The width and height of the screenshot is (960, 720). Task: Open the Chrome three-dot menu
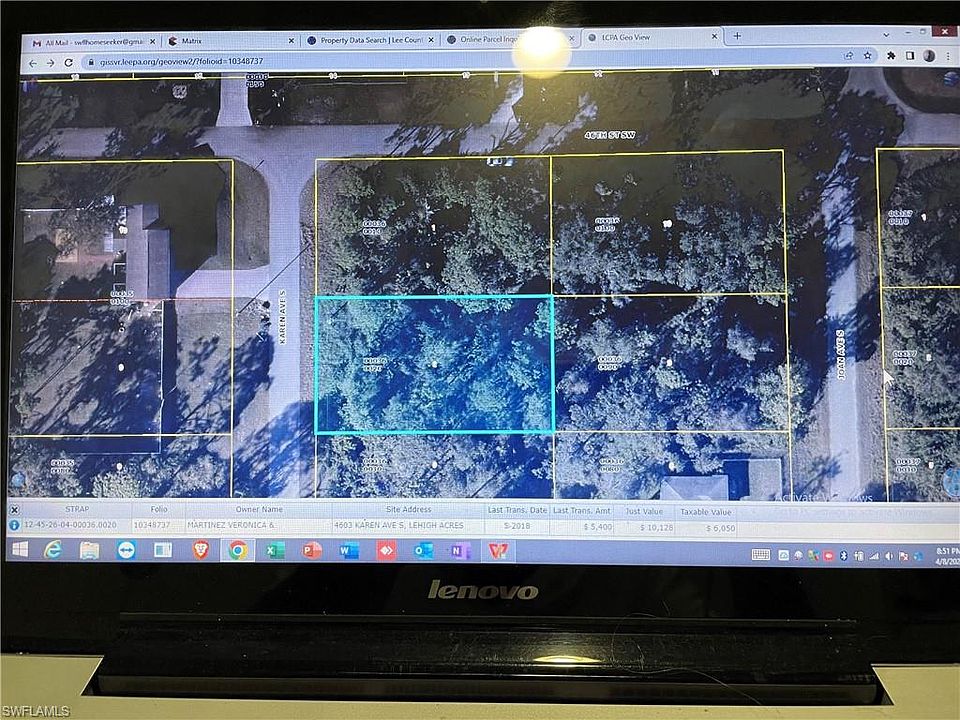(948, 56)
